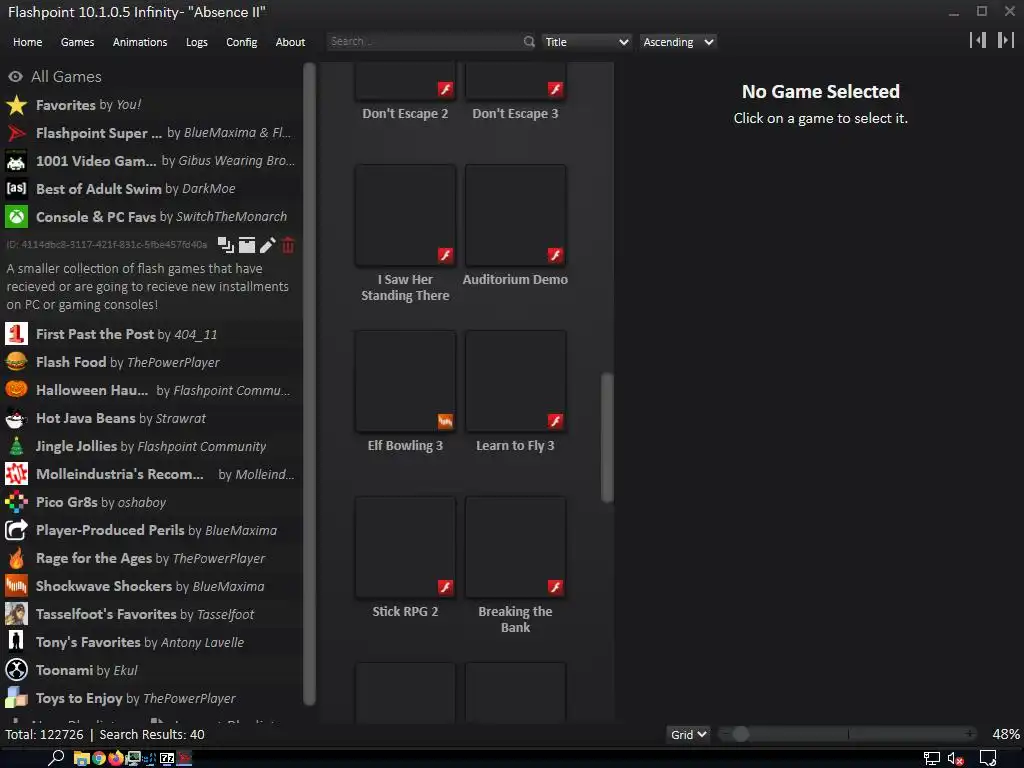This screenshot has width=1024, height=768.
Task: Open the Toonami playlist by Ekul
Action: [152, 670]
